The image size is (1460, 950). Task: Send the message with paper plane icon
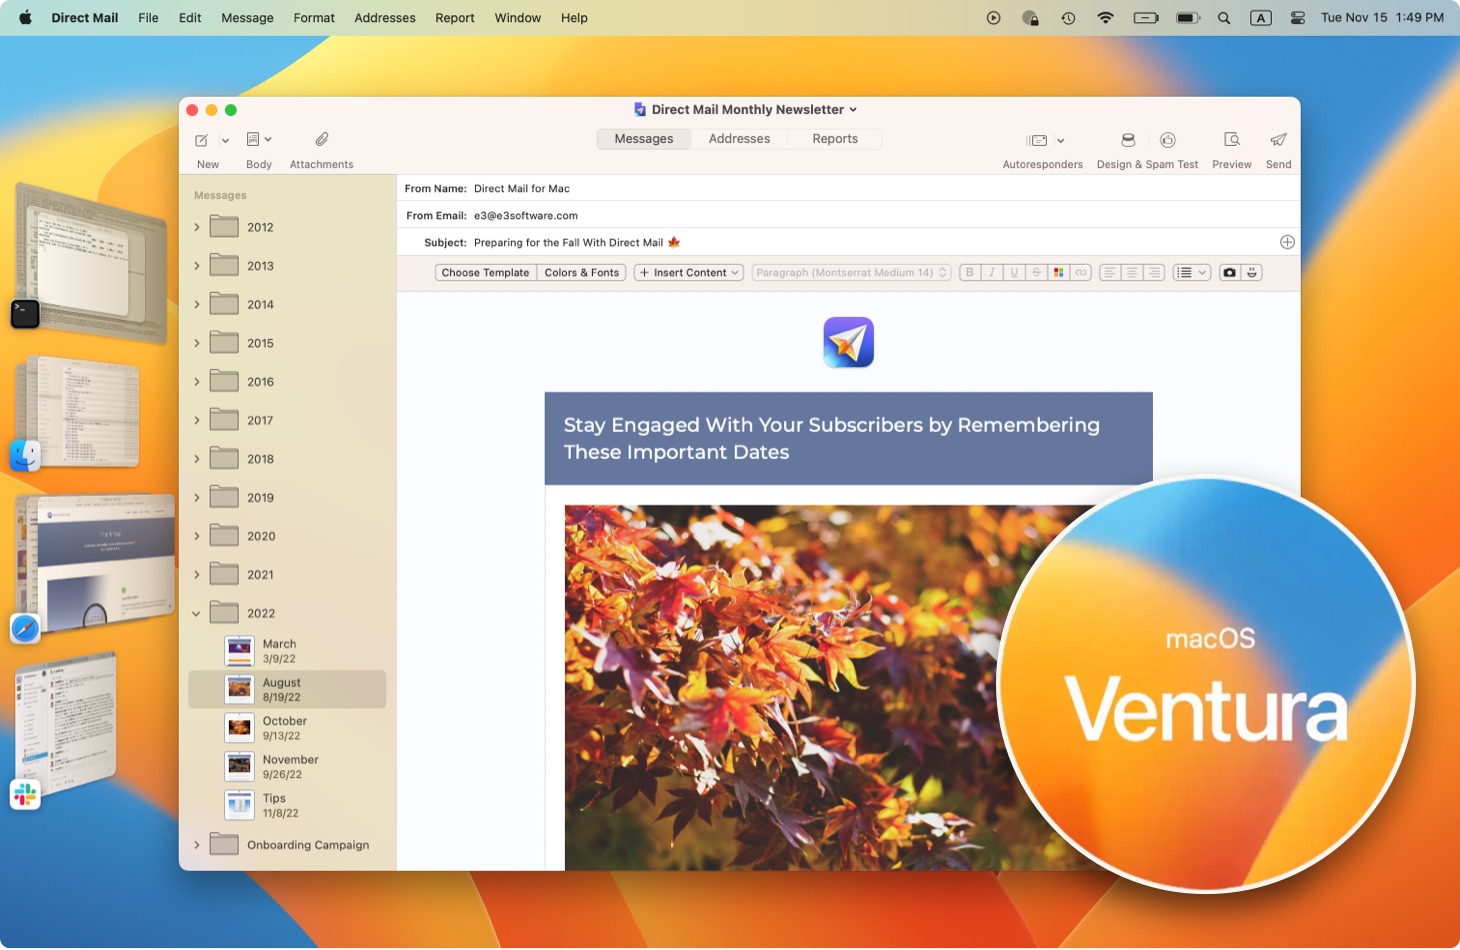tap(1278, 140)
